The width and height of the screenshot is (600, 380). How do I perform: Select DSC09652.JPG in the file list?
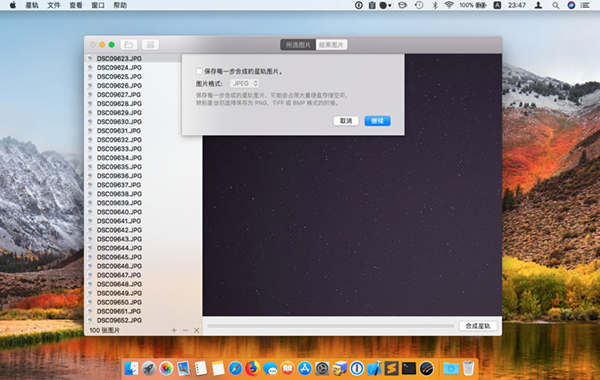(x=143, y=320)
